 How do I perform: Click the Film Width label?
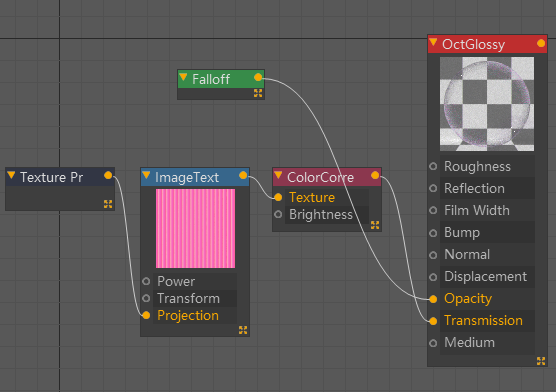point(477,210)
